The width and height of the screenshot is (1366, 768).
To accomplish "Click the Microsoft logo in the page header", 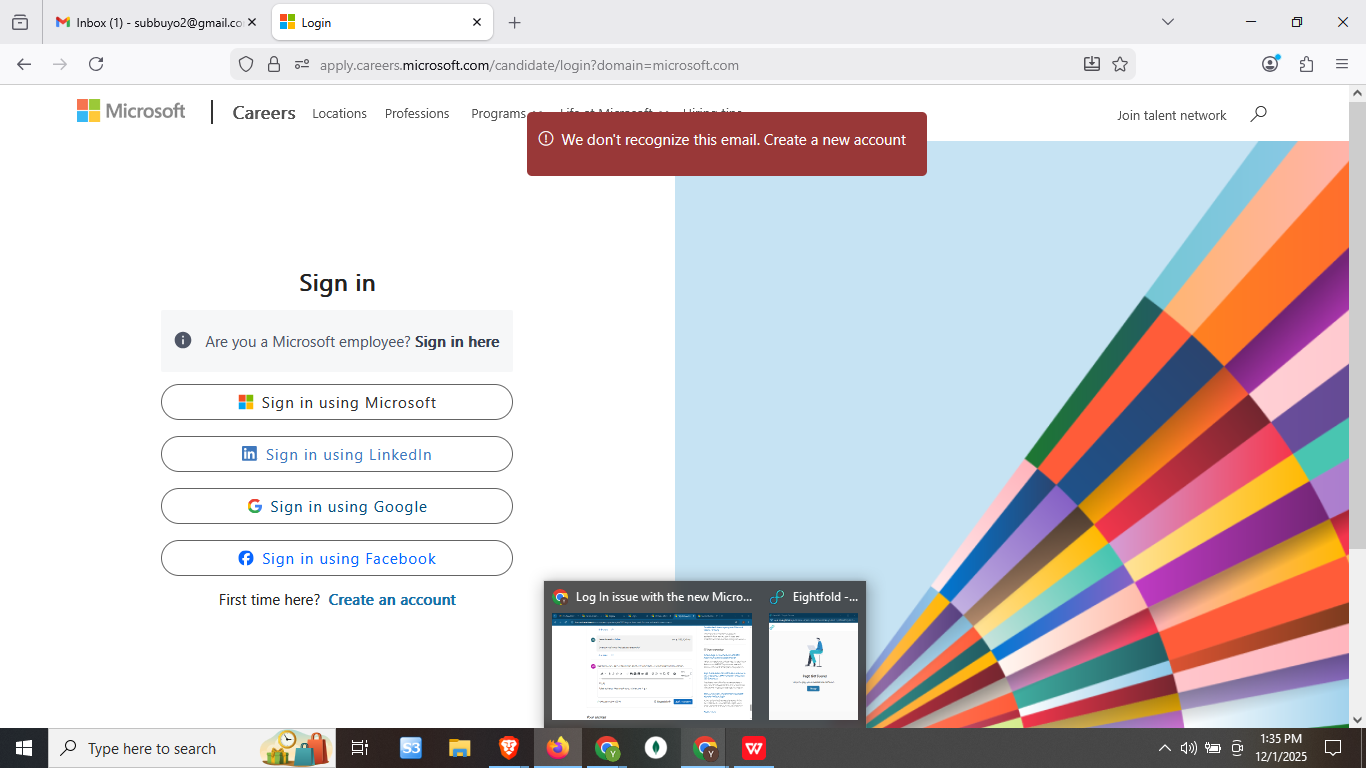I will point(130,110).
